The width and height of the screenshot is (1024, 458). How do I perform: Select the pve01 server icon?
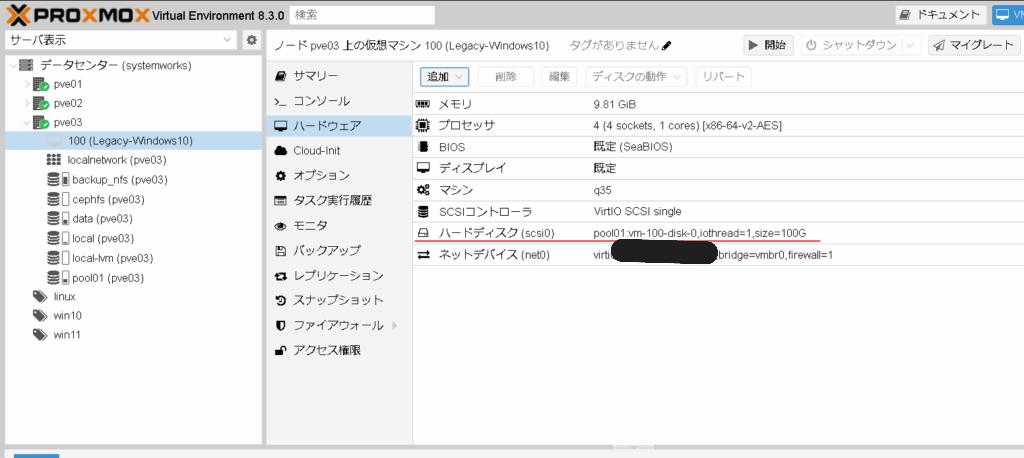pos(41,84)
